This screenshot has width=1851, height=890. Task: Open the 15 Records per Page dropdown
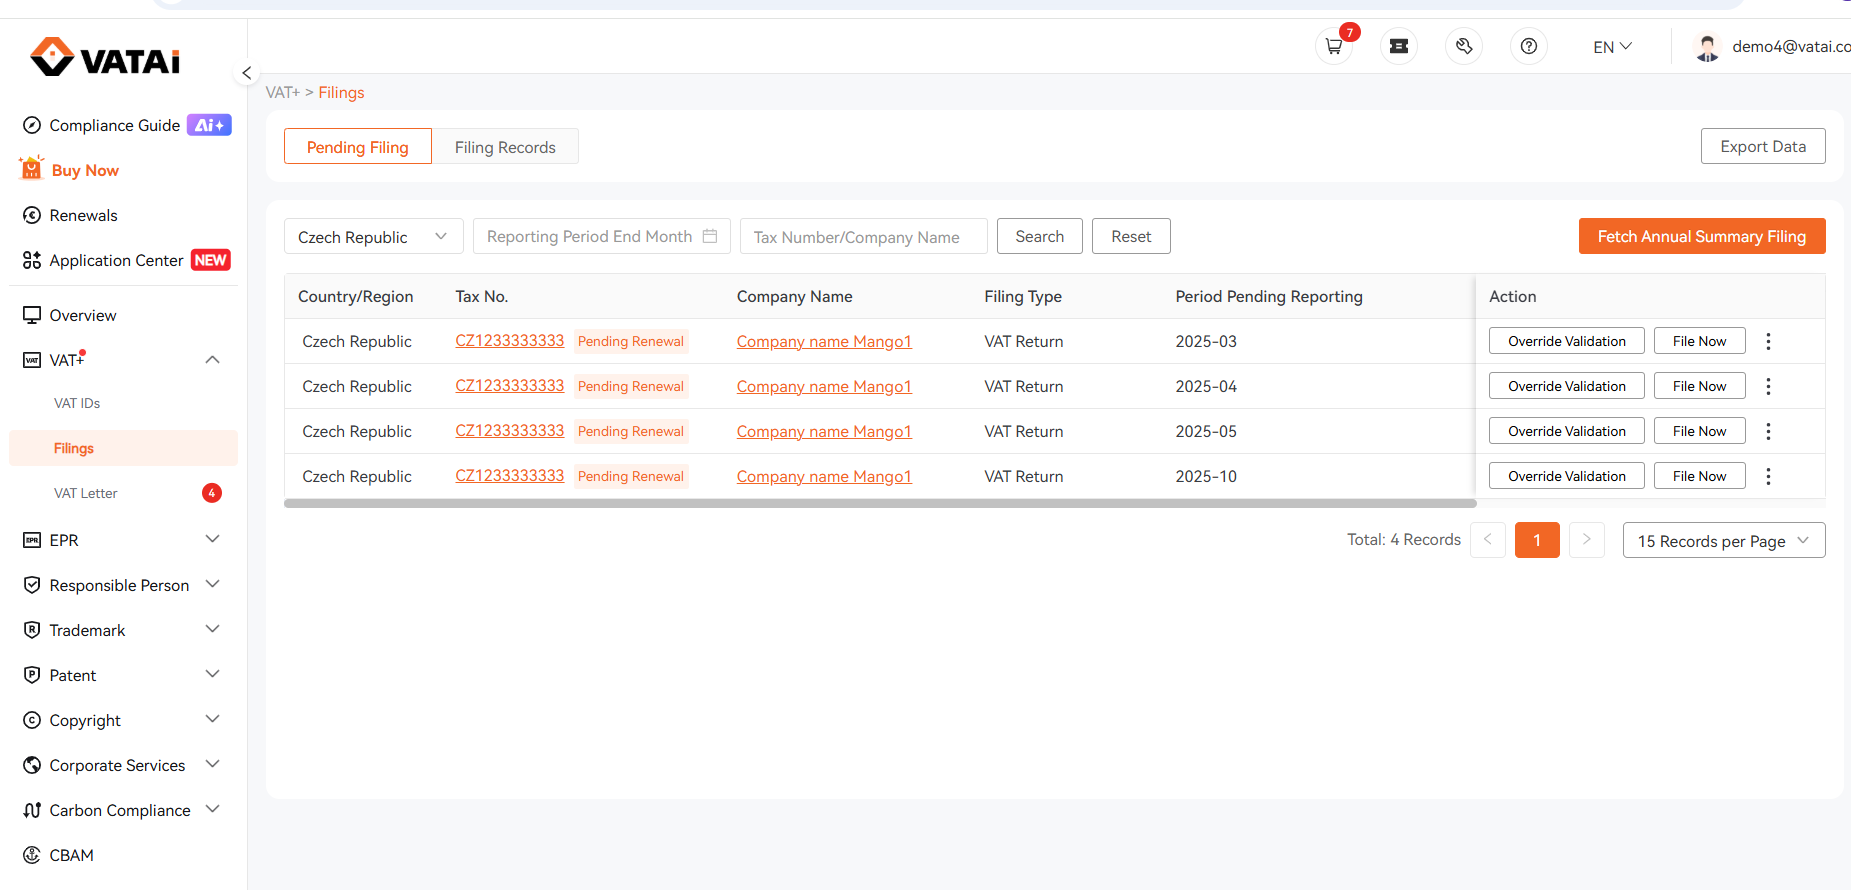[1724, 540]
